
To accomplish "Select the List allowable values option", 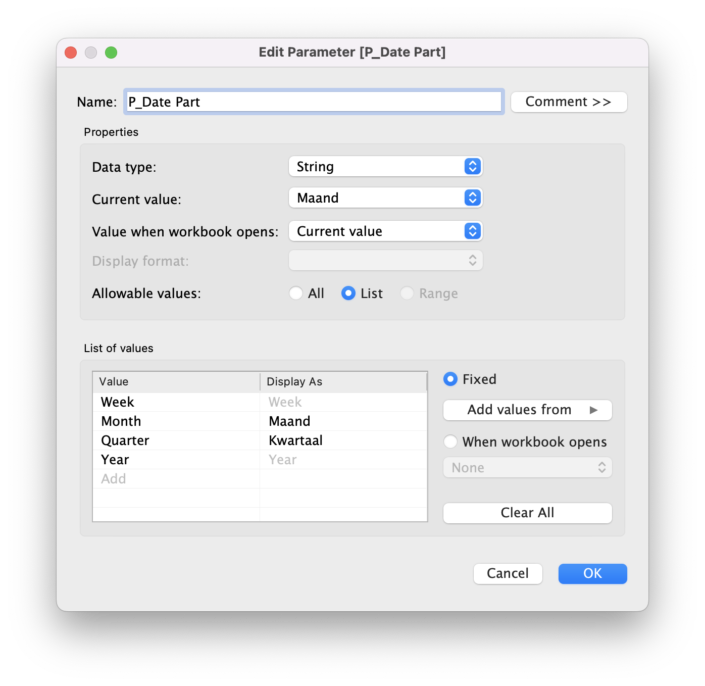I will point(349,294).
